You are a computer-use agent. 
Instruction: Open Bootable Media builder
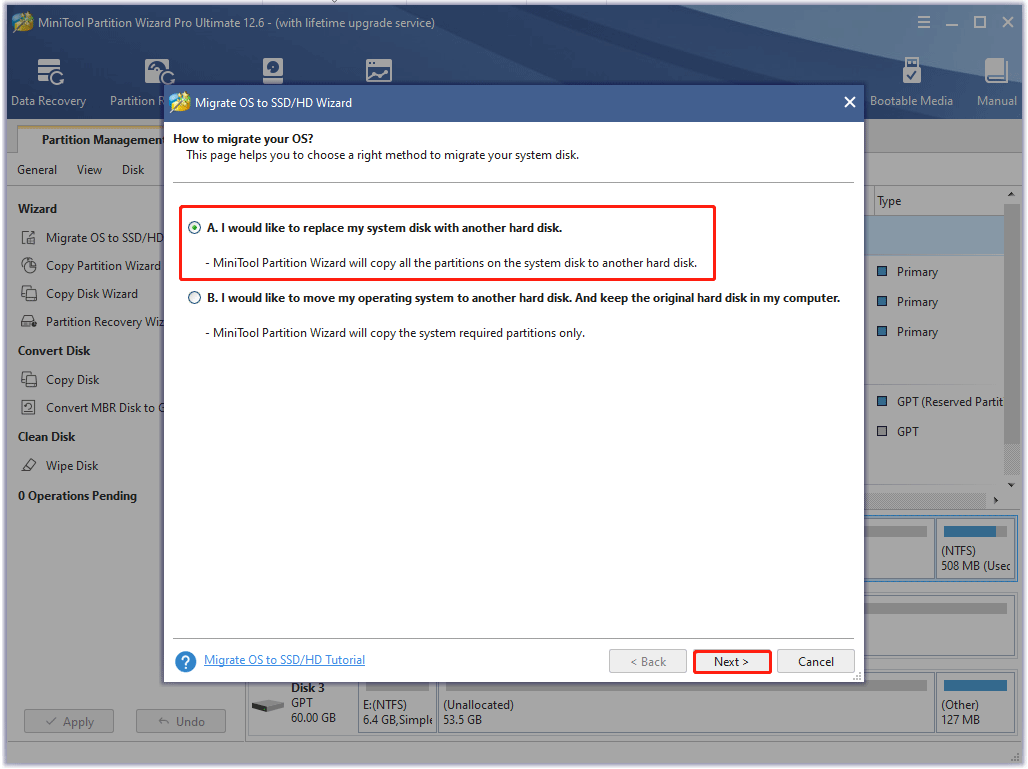tap(911, 81)
